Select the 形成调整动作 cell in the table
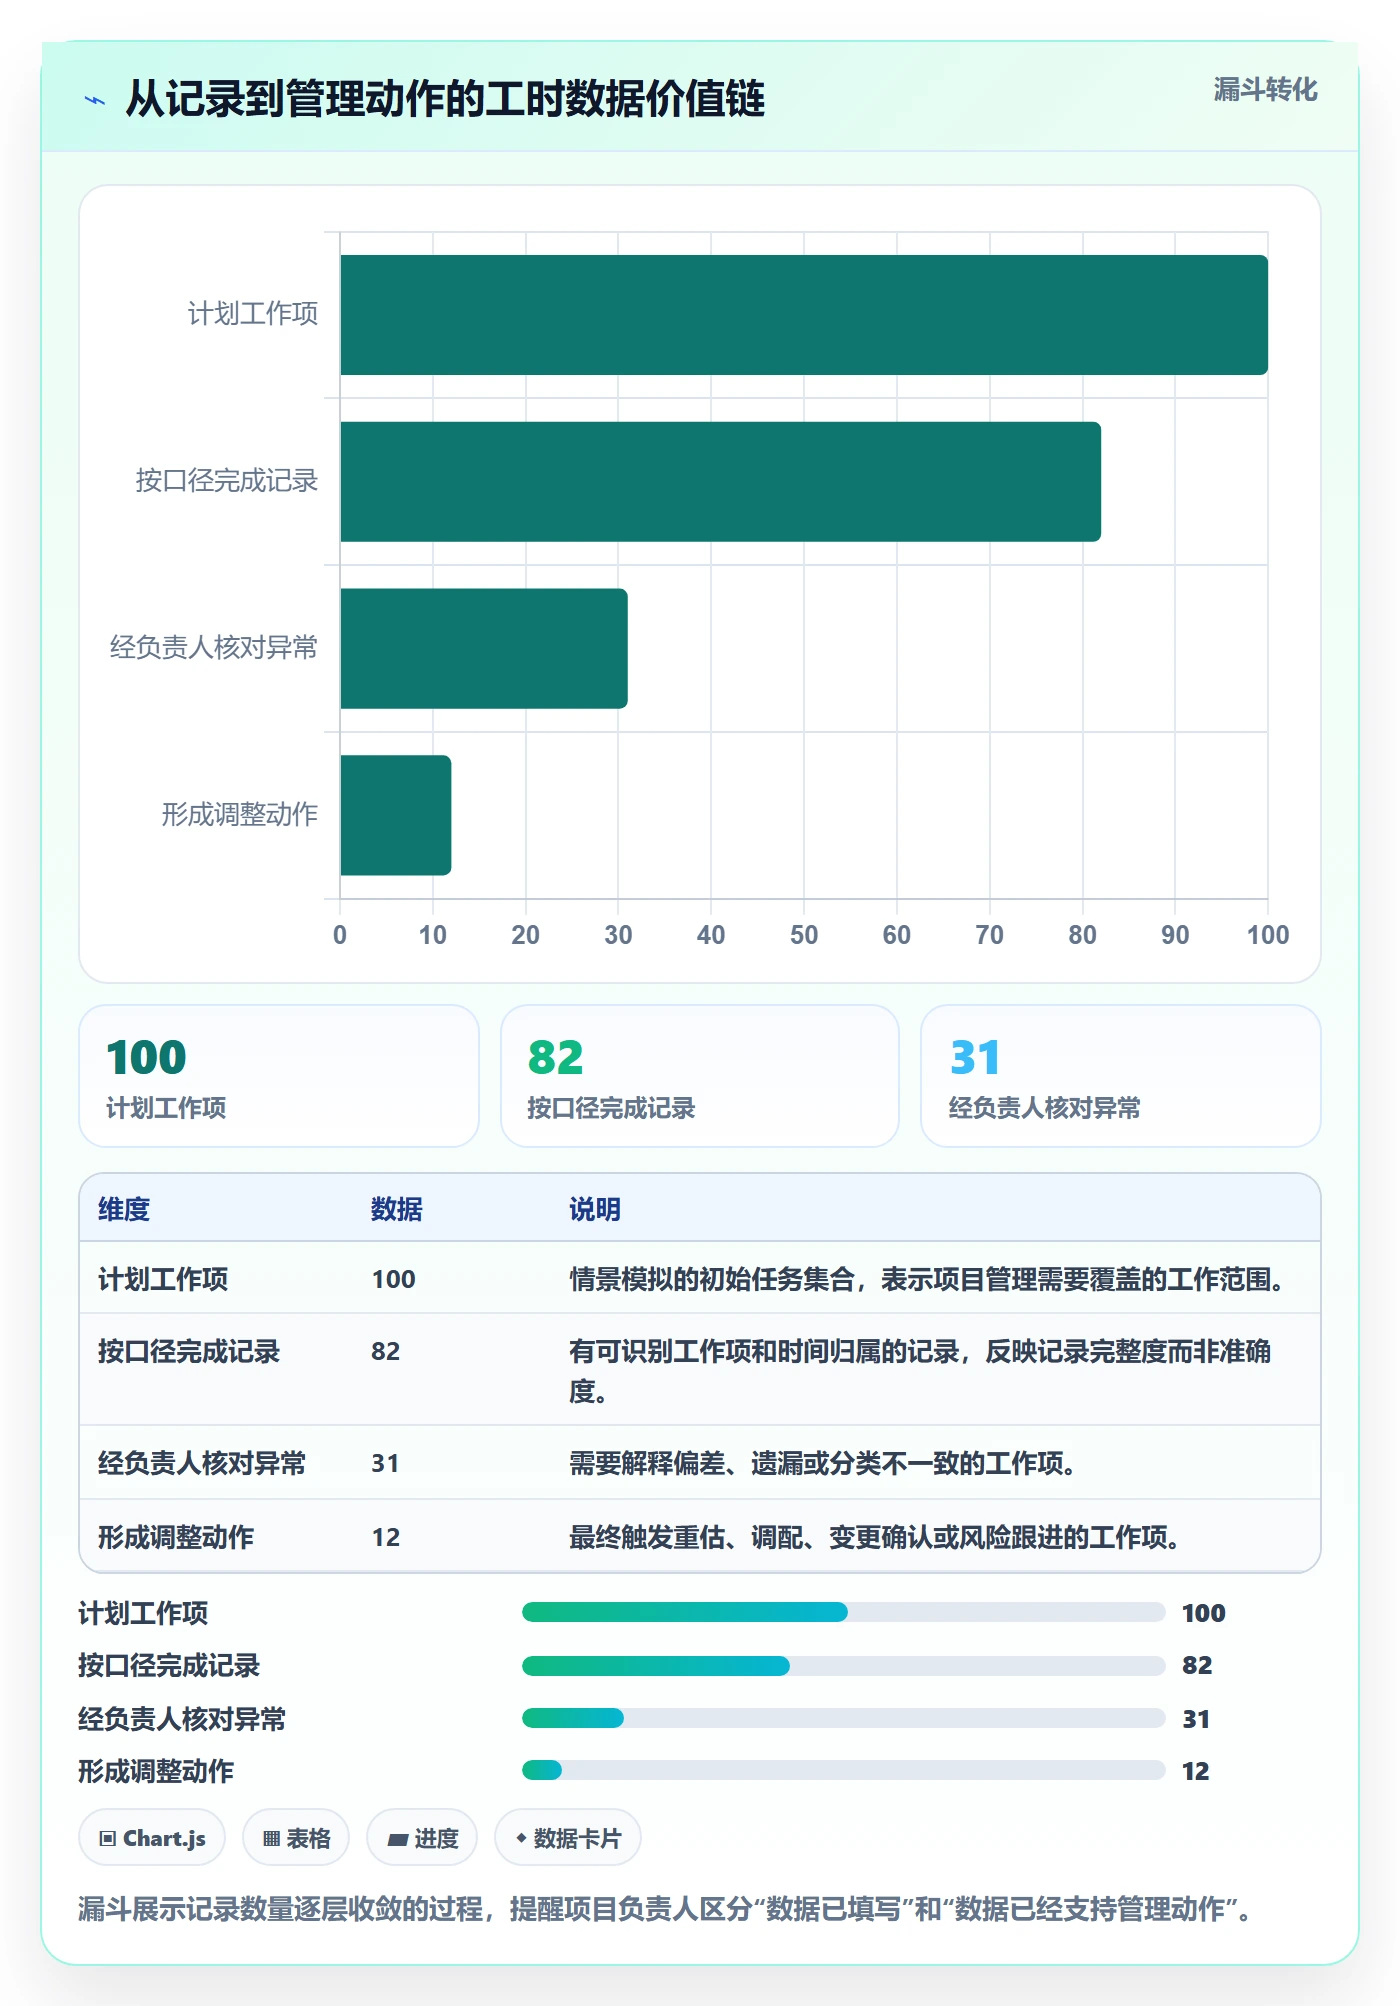Screen dimensions: 1400x2006 (x=176, y=1537)
